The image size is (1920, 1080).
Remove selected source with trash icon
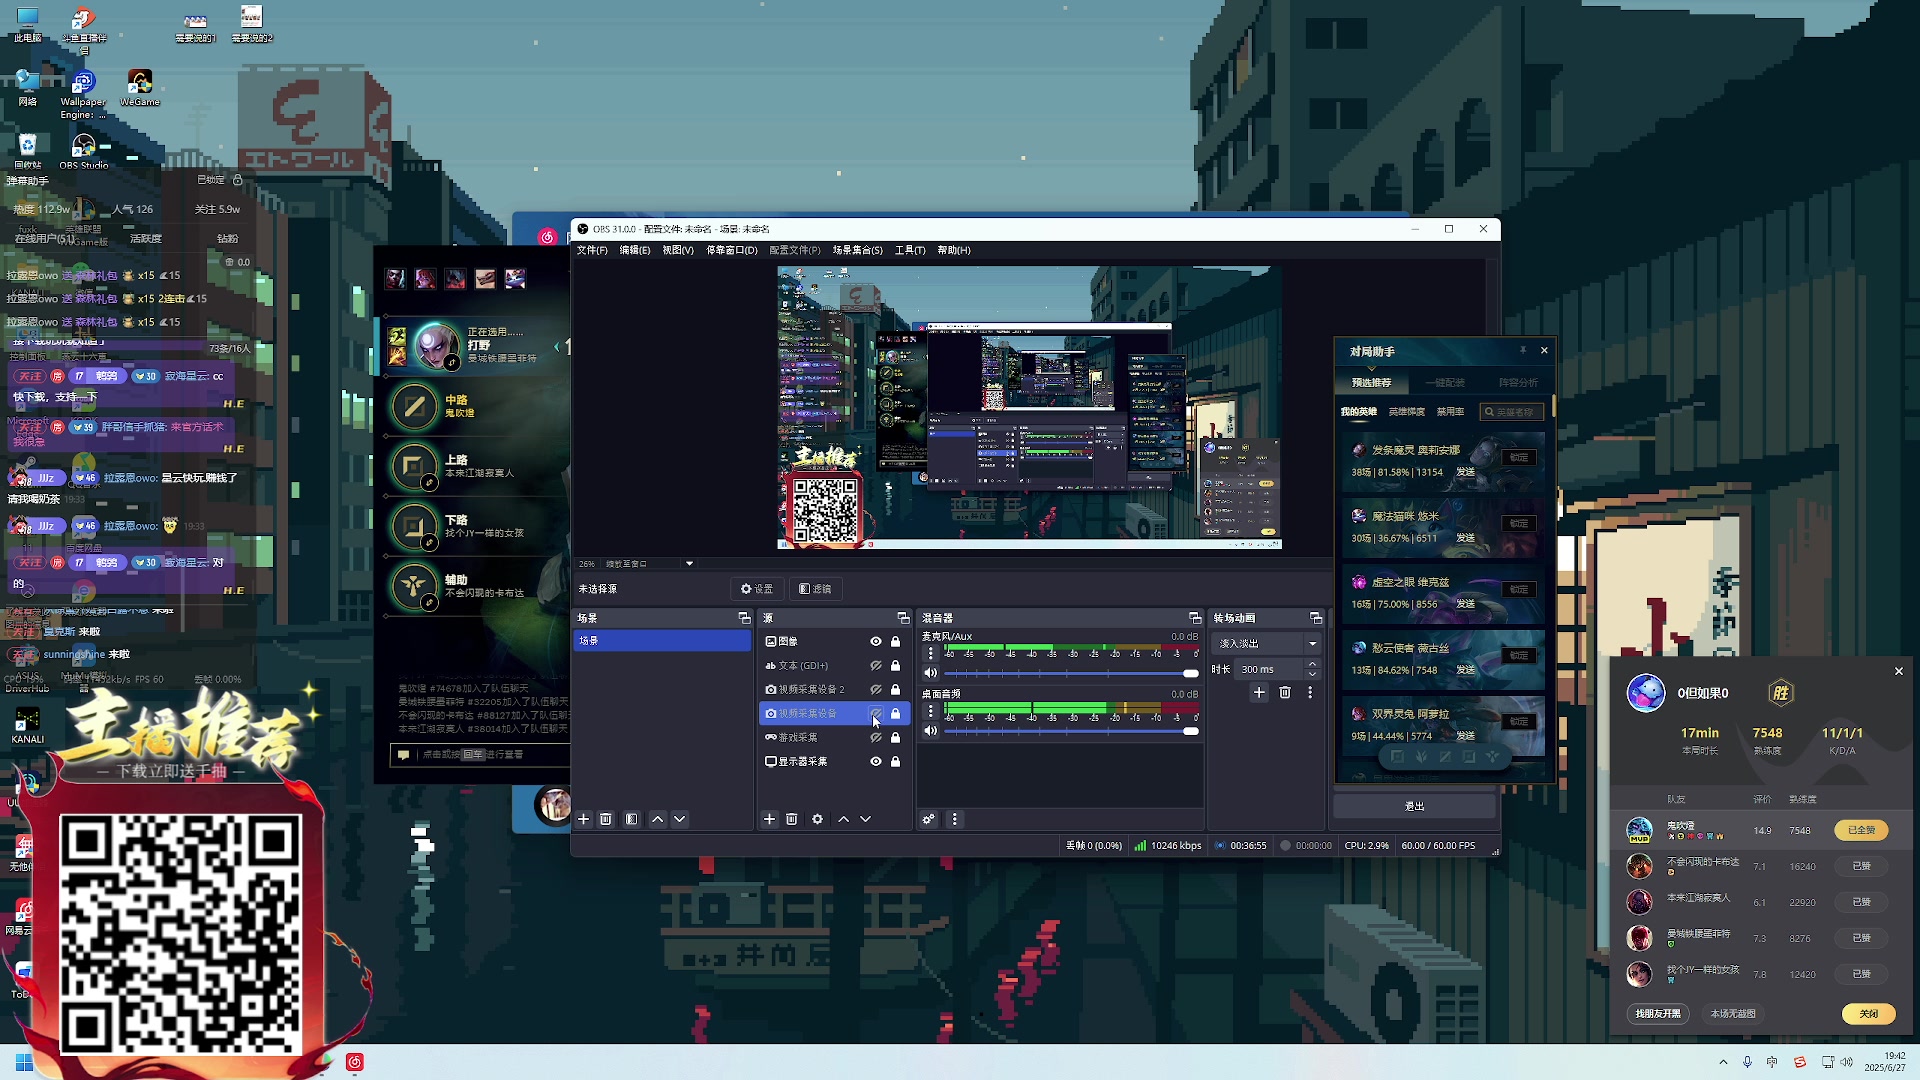pyautogui.click(x=792, y=819)
